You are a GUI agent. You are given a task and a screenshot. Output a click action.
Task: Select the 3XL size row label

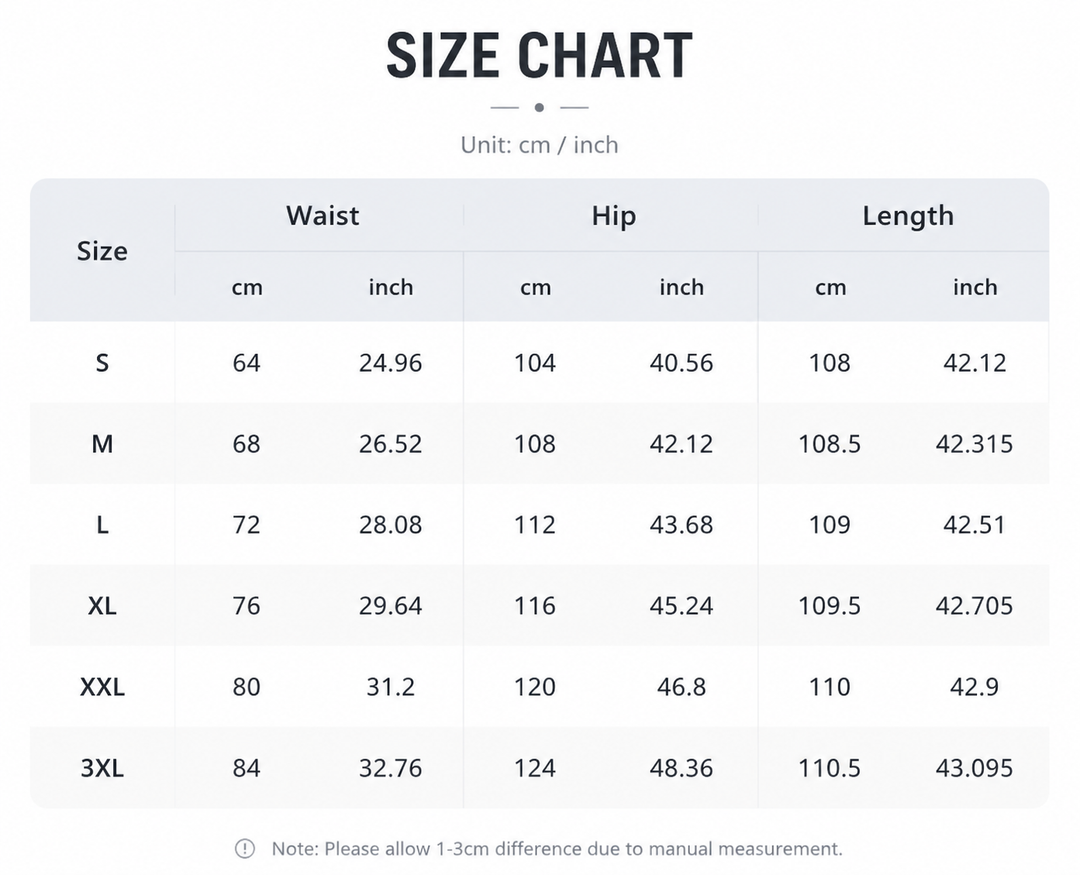[102, 768]
